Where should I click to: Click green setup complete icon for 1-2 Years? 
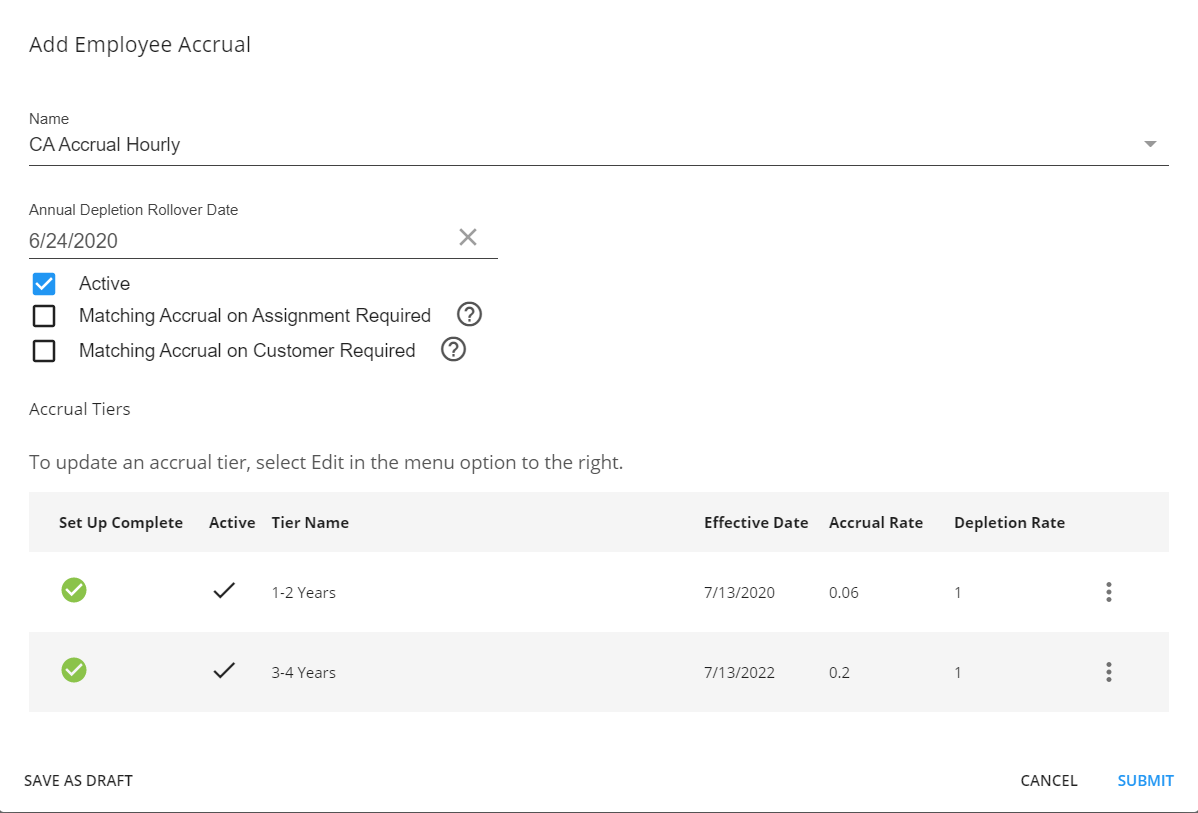[74, 591]
